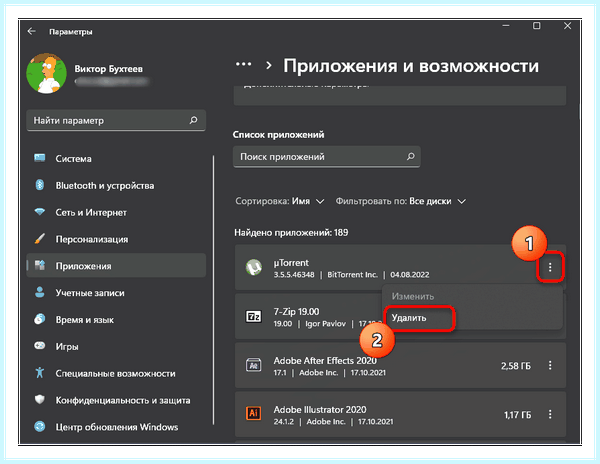Open Время и язык section
600x464 pixels.
tap(116, 319)
